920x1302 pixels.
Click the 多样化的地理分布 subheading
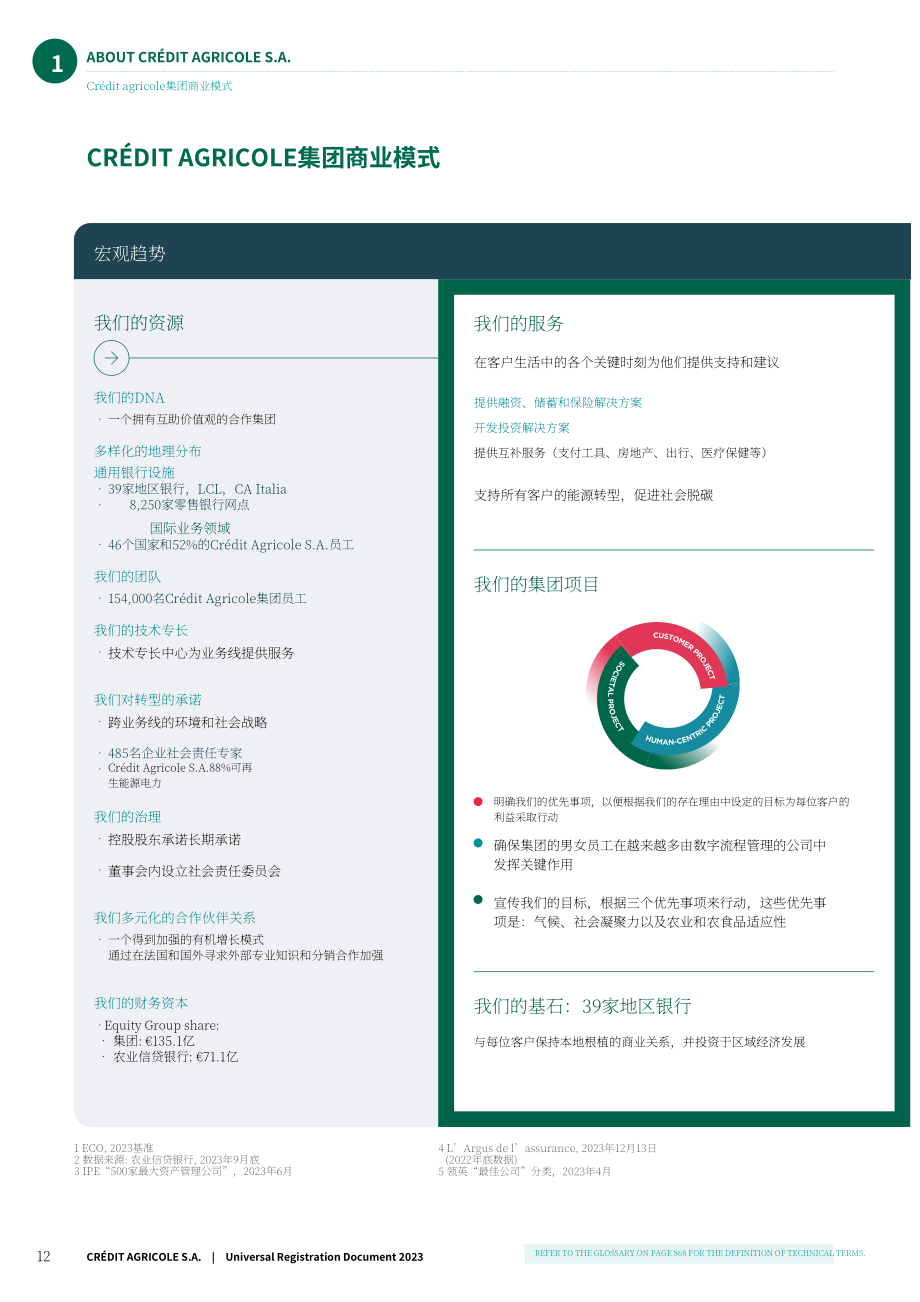coord(148,451)
